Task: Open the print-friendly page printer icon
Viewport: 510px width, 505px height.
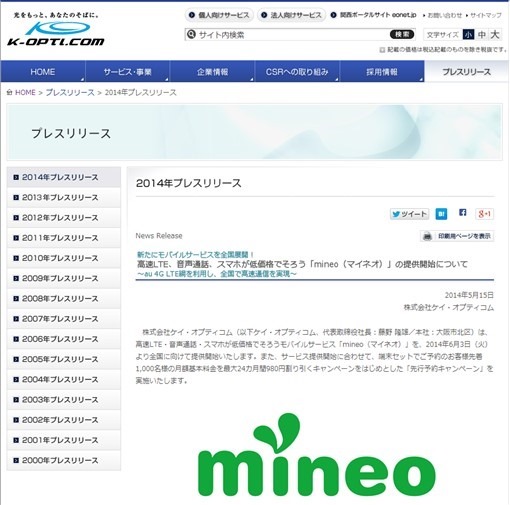Action: (427, 236)
